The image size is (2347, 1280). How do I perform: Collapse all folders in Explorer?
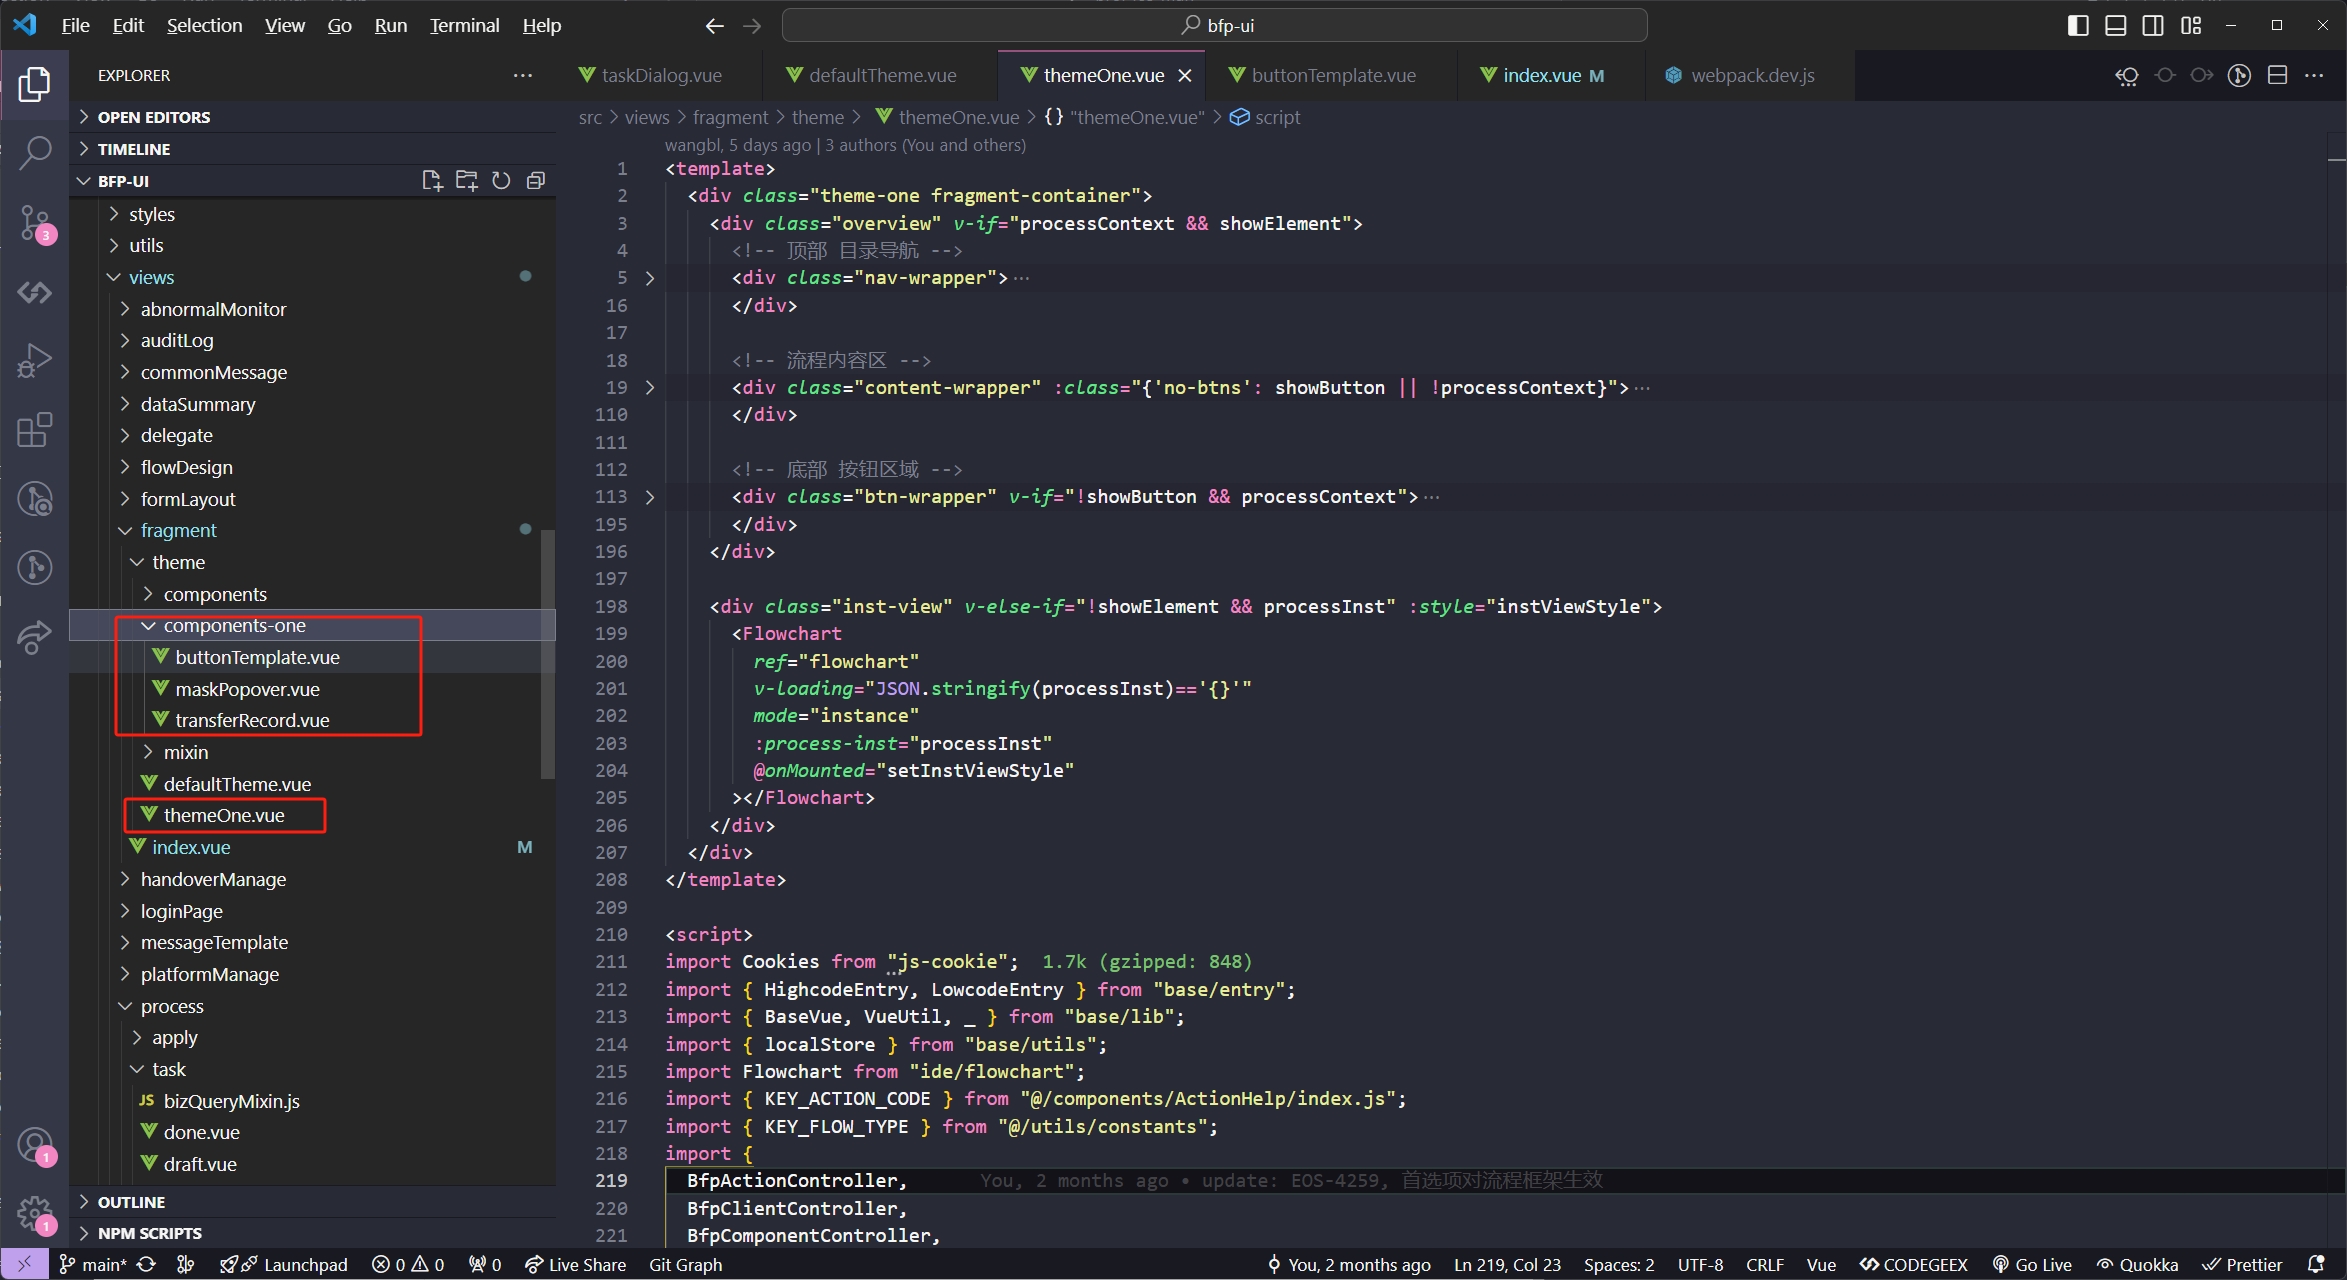click(536, 181)
